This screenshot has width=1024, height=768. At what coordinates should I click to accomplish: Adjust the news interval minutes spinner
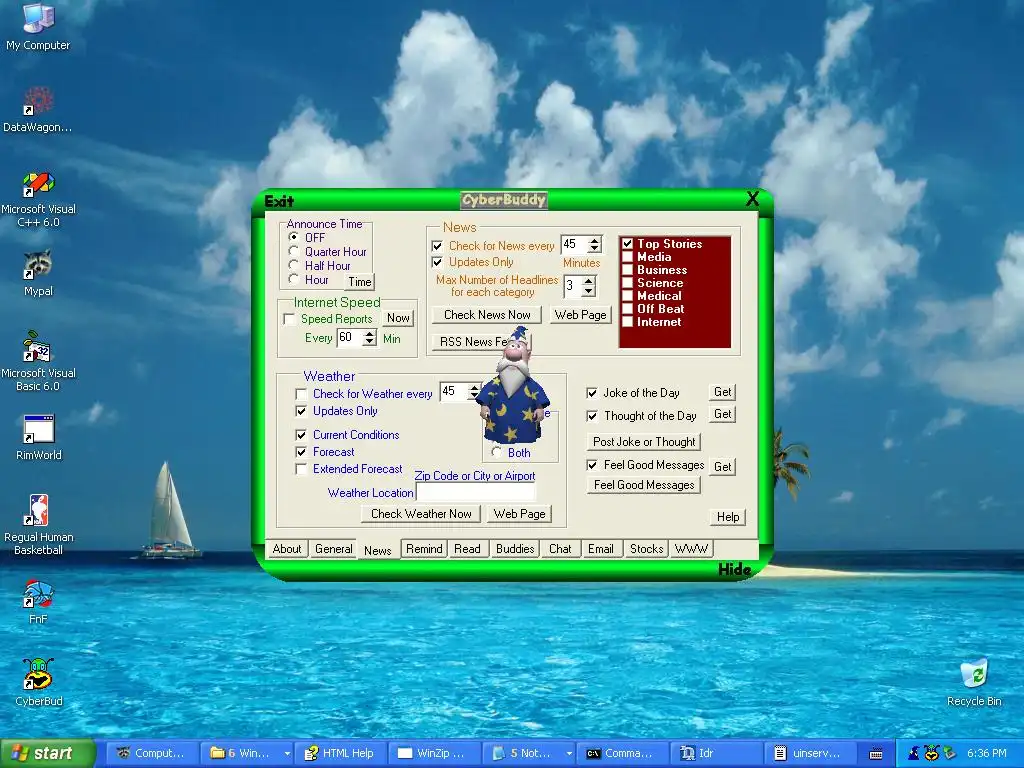tap(594, 245)
